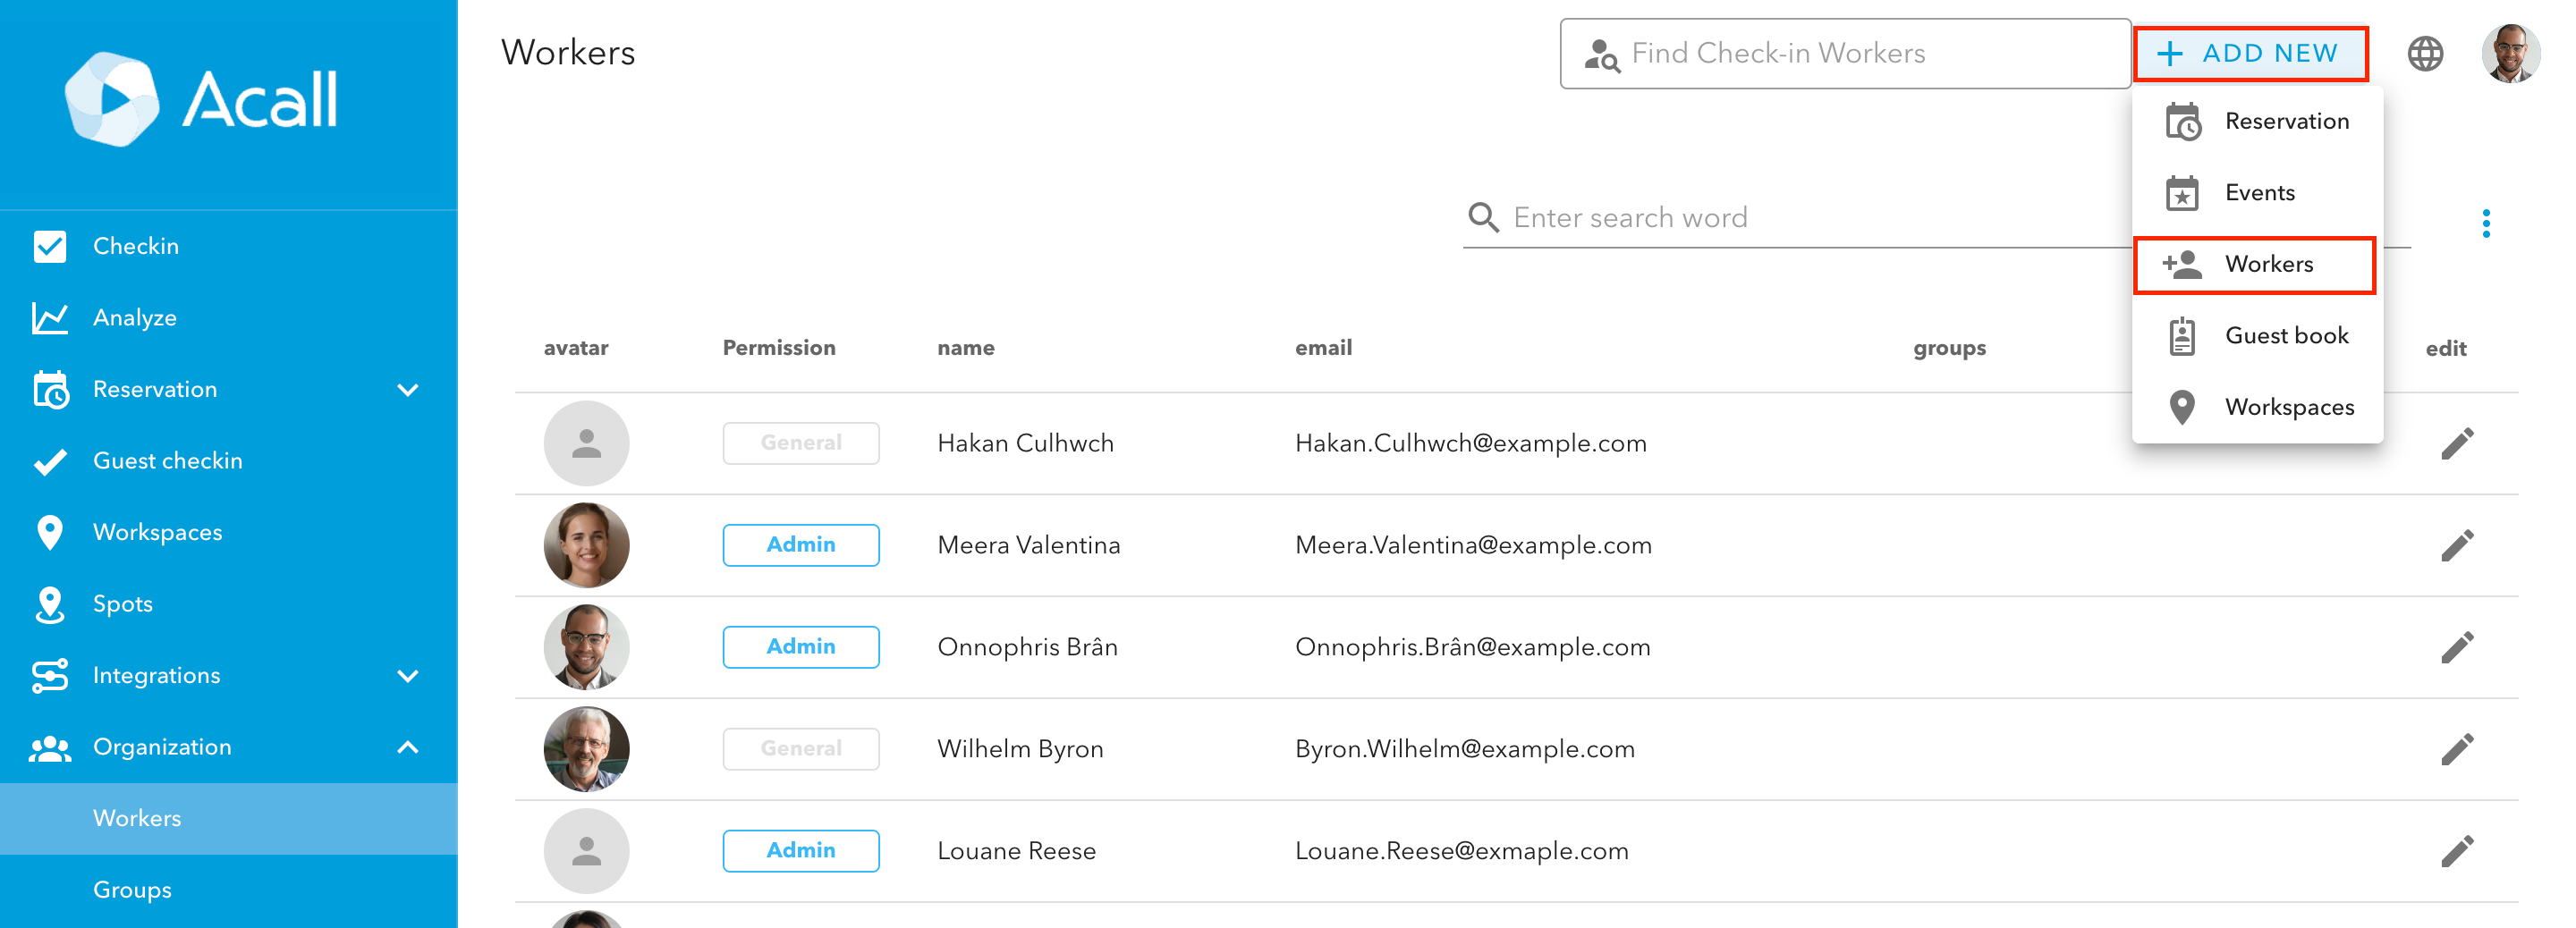Image resolution: width=2576 pixels, height=928 pixels.
Task: Click the pencil icon for Wilhelm Byron
Action: pos(2456,749)
